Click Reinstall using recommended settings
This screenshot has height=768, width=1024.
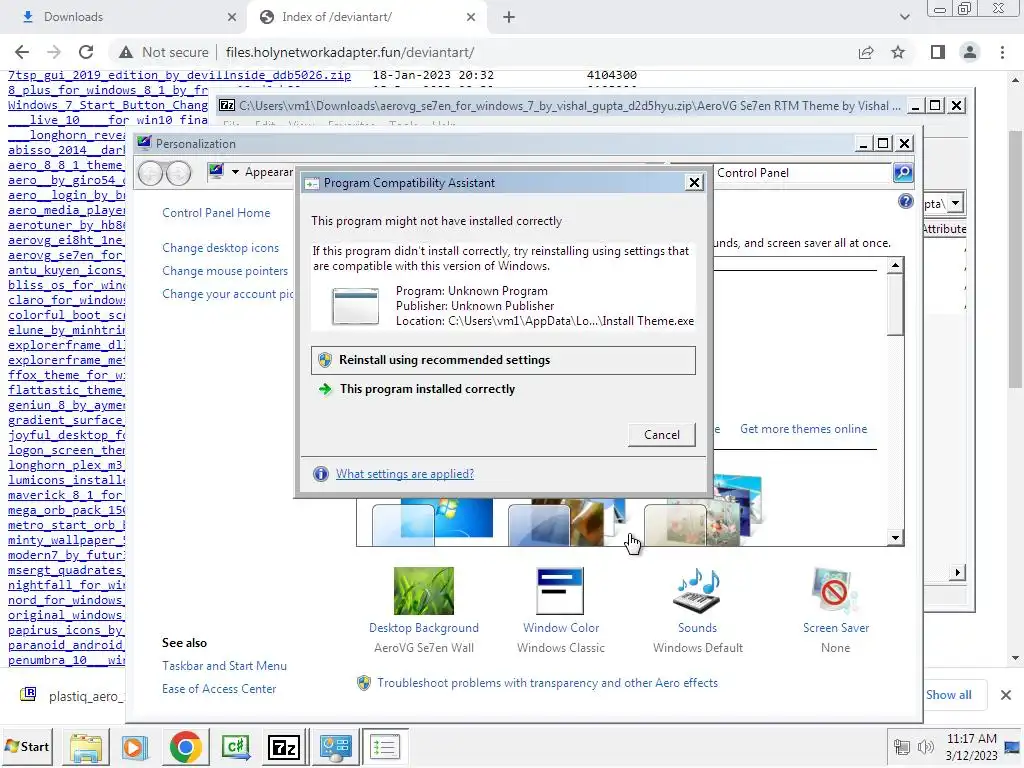click(x=503, y=360)
